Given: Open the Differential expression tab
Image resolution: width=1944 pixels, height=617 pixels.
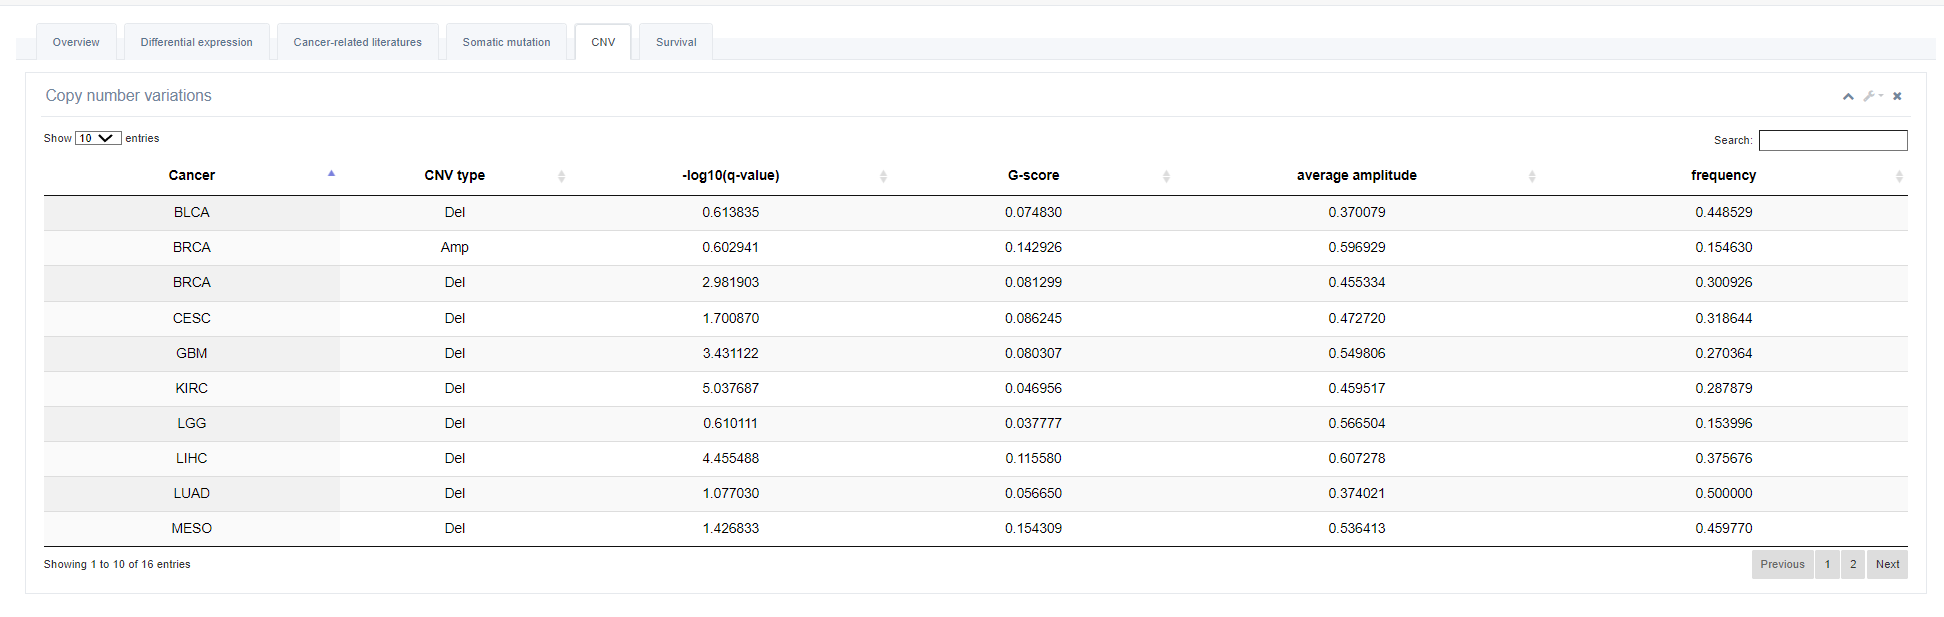Looking at the screenshot, I should [x=196, y=42].
